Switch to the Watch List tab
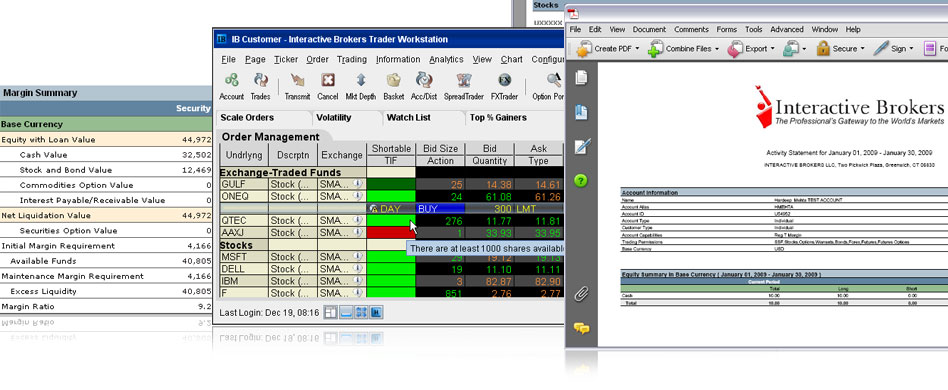 point(409,117)
